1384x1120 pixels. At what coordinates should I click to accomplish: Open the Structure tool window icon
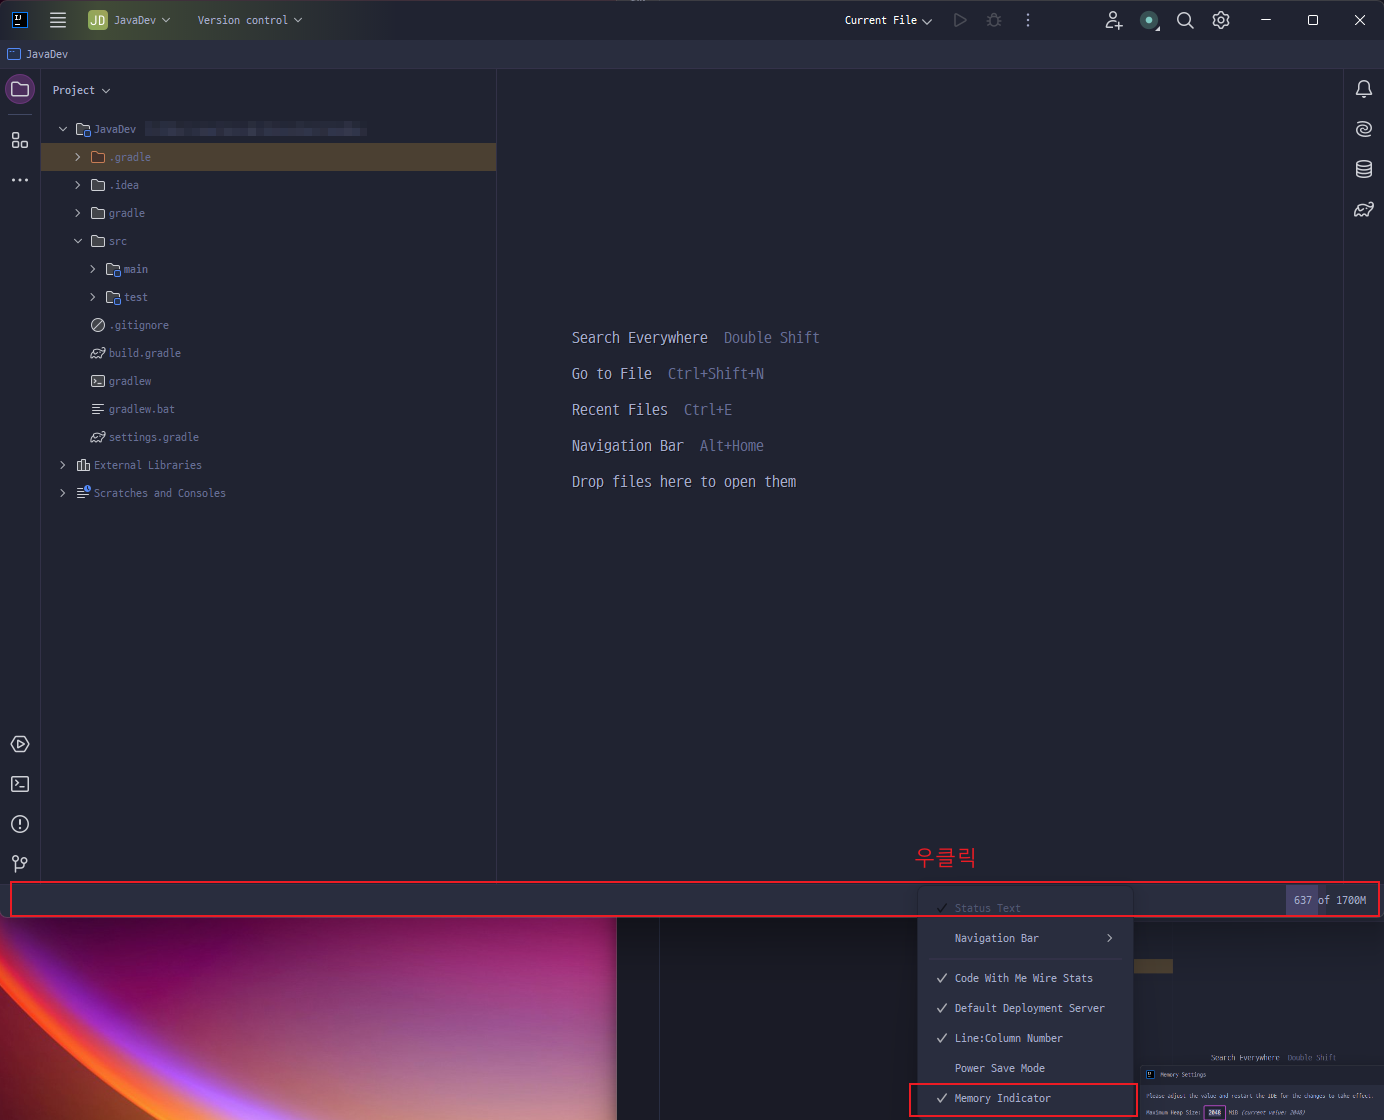(x=20, y=140)
